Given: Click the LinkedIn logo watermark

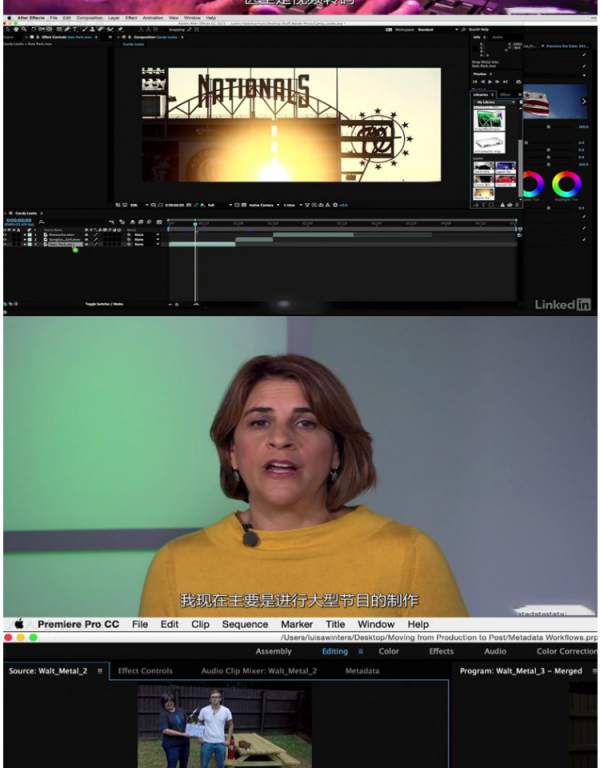Looking at the screenshot, I should coord(562,304).
